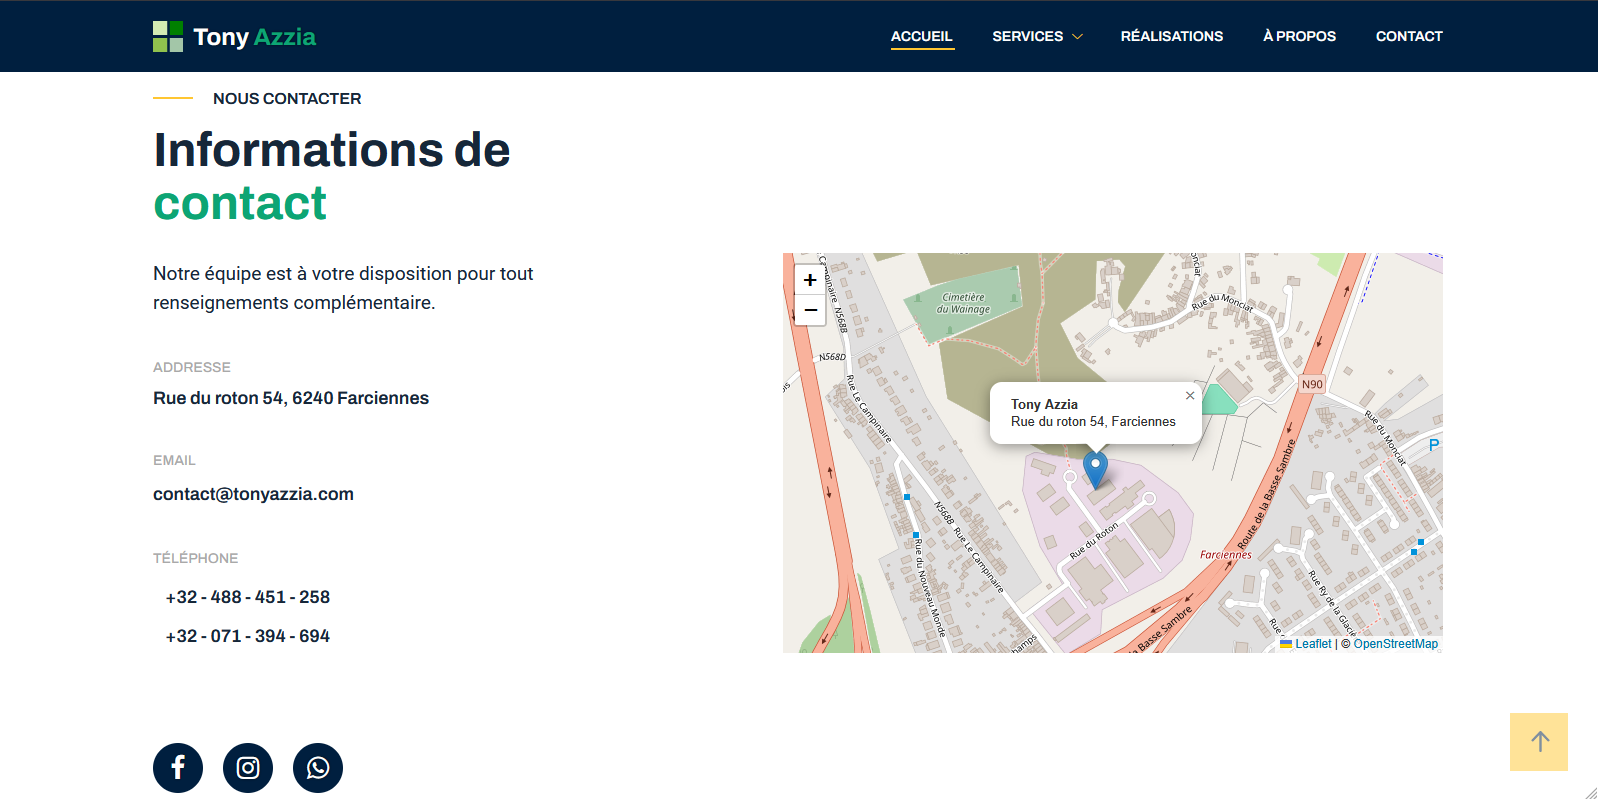Call the +32 - 071 - 394 - 694 number
This screenshot has width=1598, height=799.
[x=248, y=636]
